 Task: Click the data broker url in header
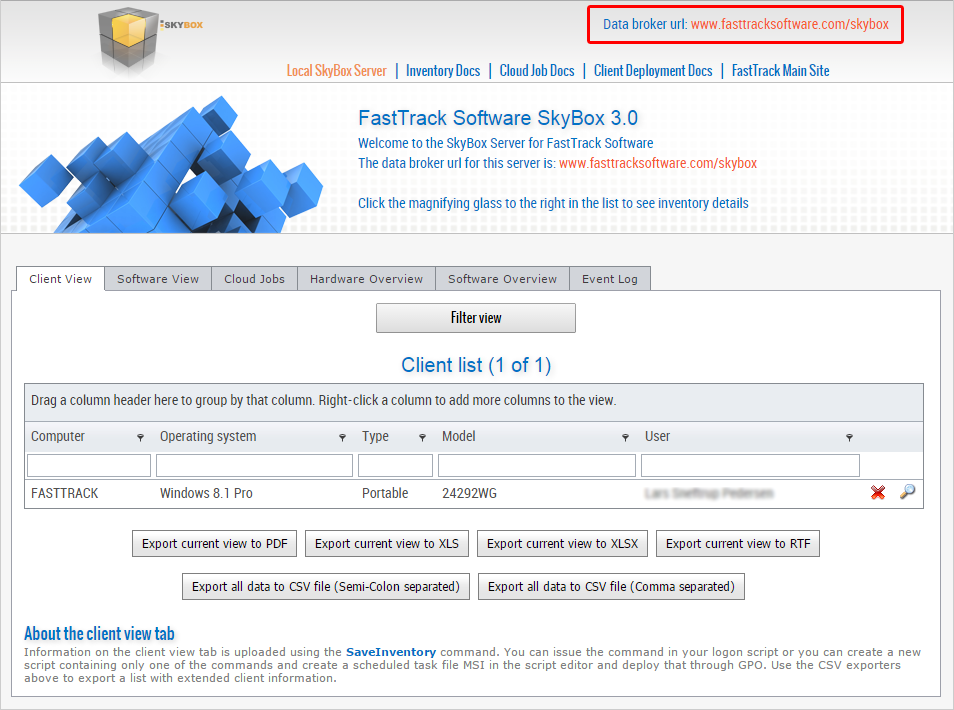(x=789, y=24)
